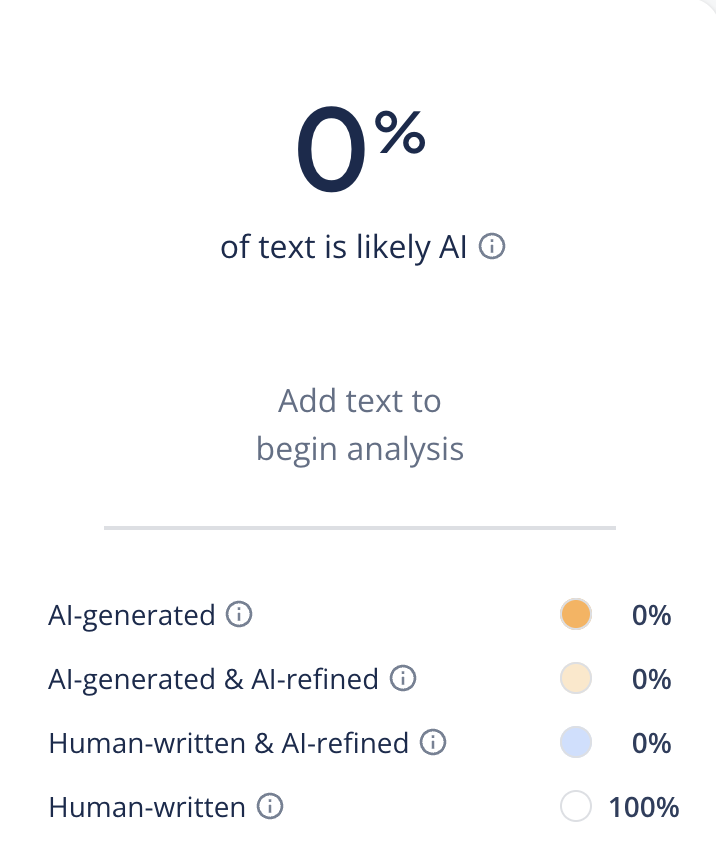This screenshot has width=716, height=854.
Task: Click 'of text is likely AI' caption
Action: tap(344, 247)
